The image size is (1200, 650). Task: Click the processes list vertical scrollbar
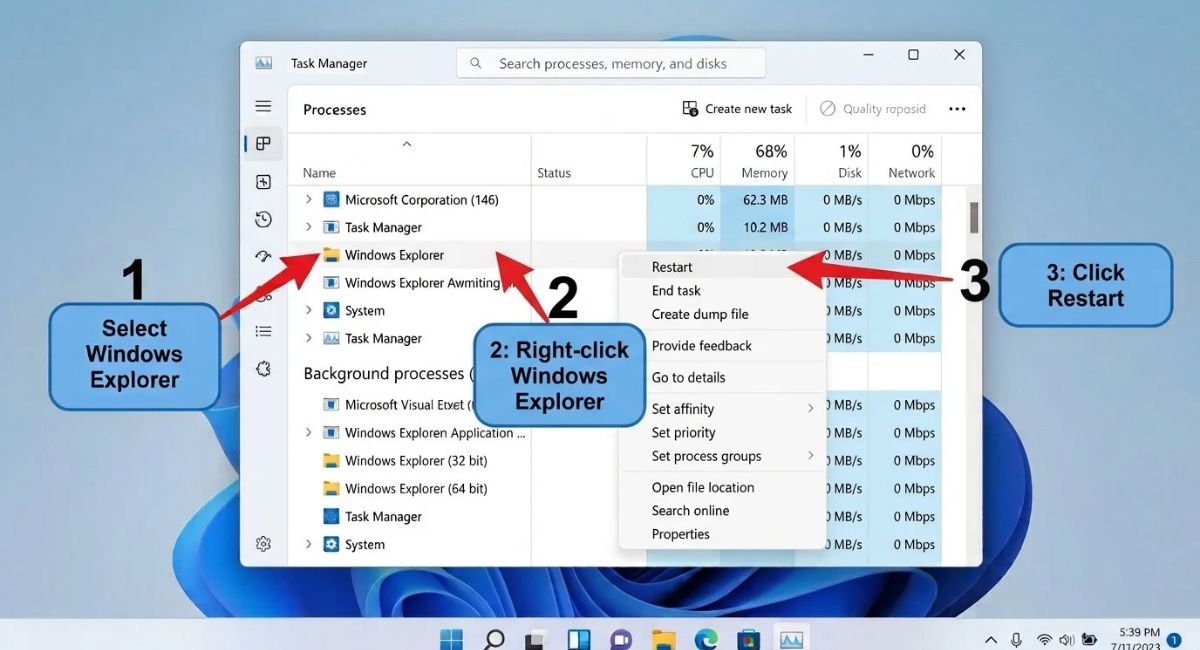coord(974,217)
